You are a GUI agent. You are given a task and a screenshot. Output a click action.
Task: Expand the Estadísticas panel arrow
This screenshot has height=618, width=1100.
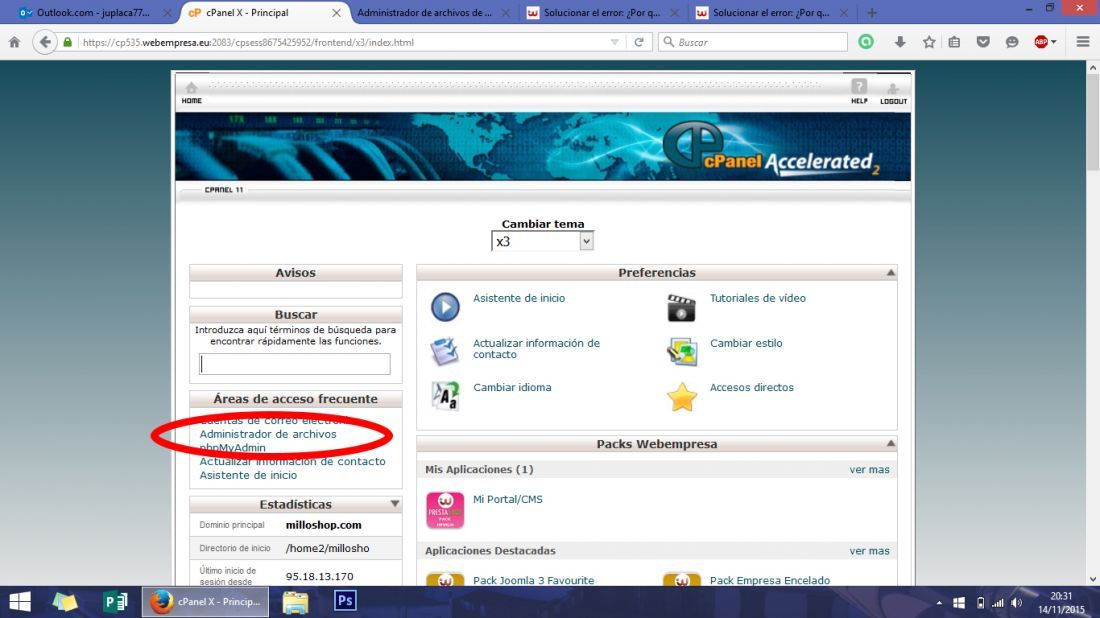point(394,504)
